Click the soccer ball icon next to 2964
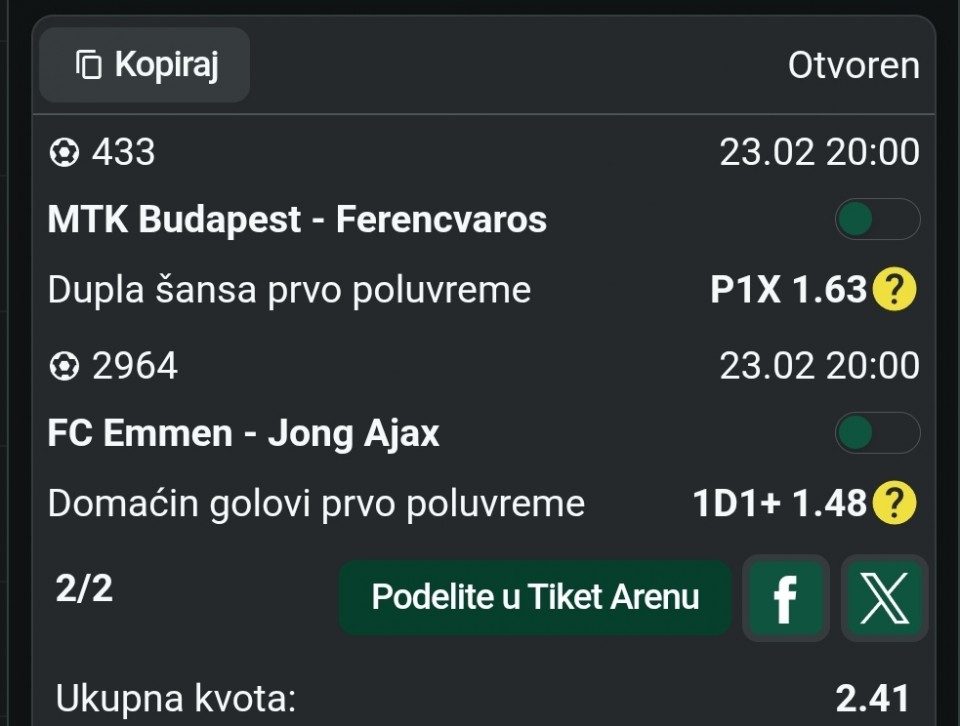960x726 pixels. click(63, 367)
